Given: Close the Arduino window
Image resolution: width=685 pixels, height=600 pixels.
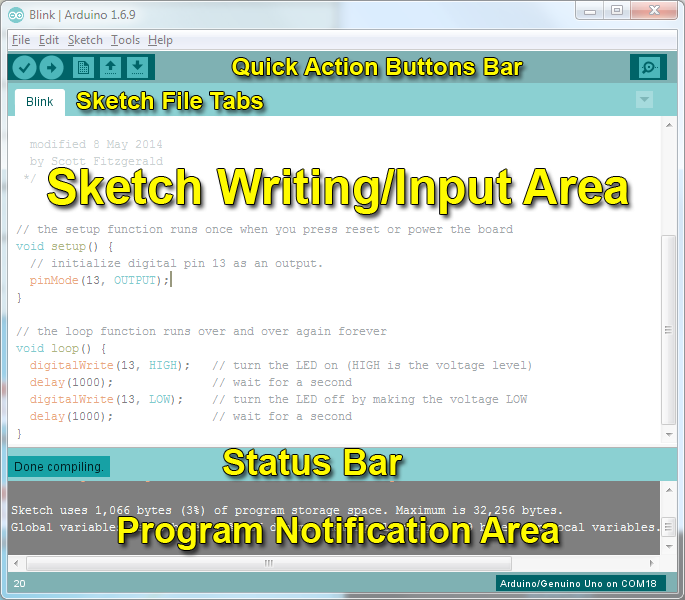Looking at the screenshot, I should click(x=654, y=11).
